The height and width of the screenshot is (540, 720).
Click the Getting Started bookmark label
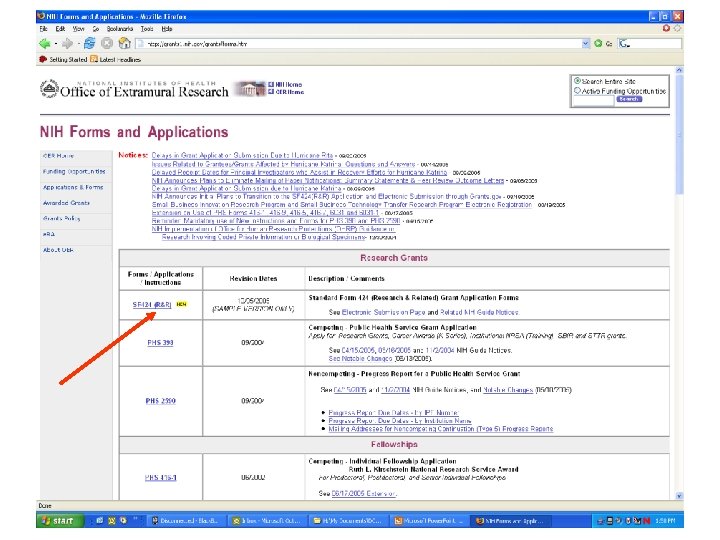pos(68,60)
